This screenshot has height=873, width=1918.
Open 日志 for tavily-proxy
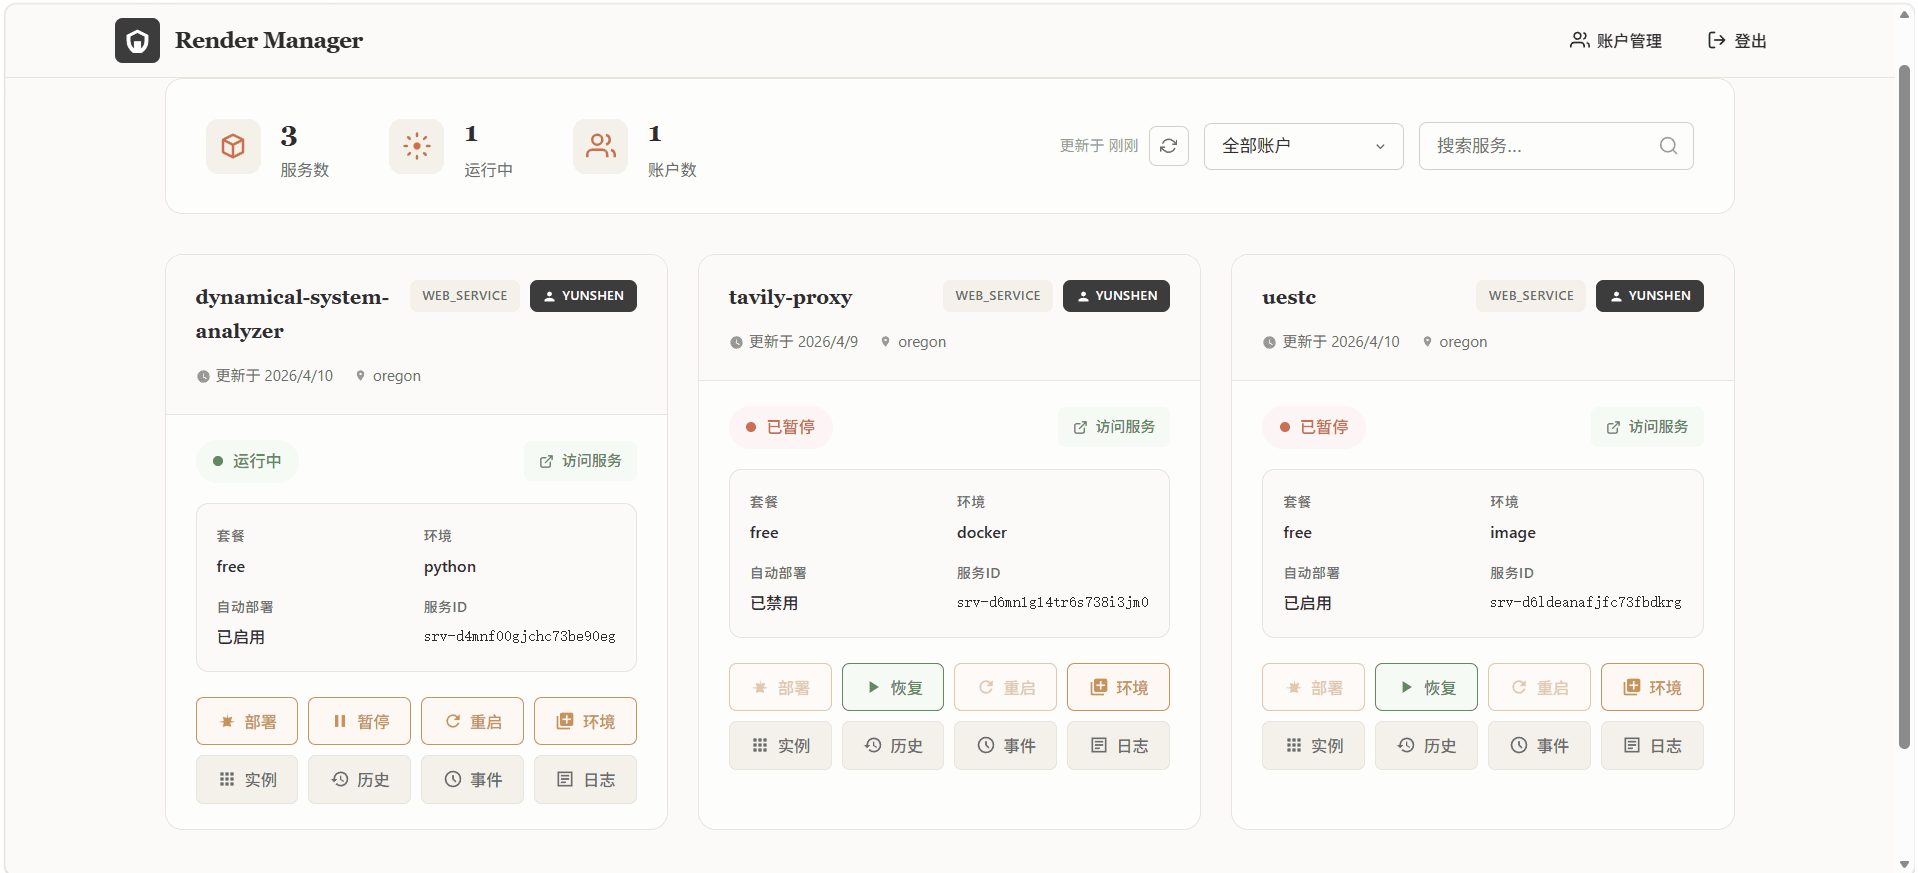[1119, 746]
